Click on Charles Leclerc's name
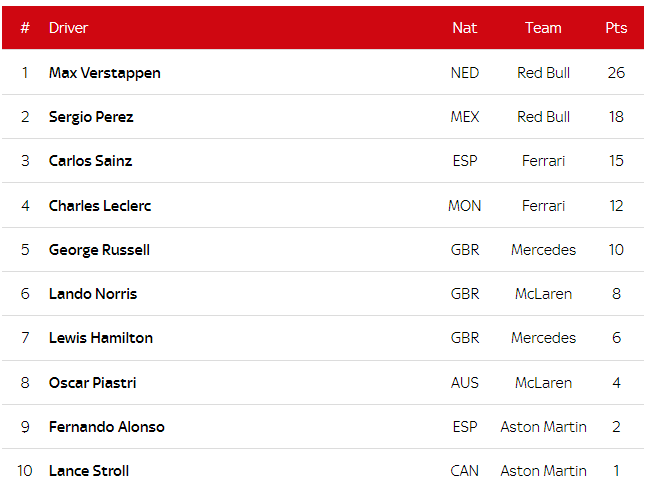 tap(100, 206)
